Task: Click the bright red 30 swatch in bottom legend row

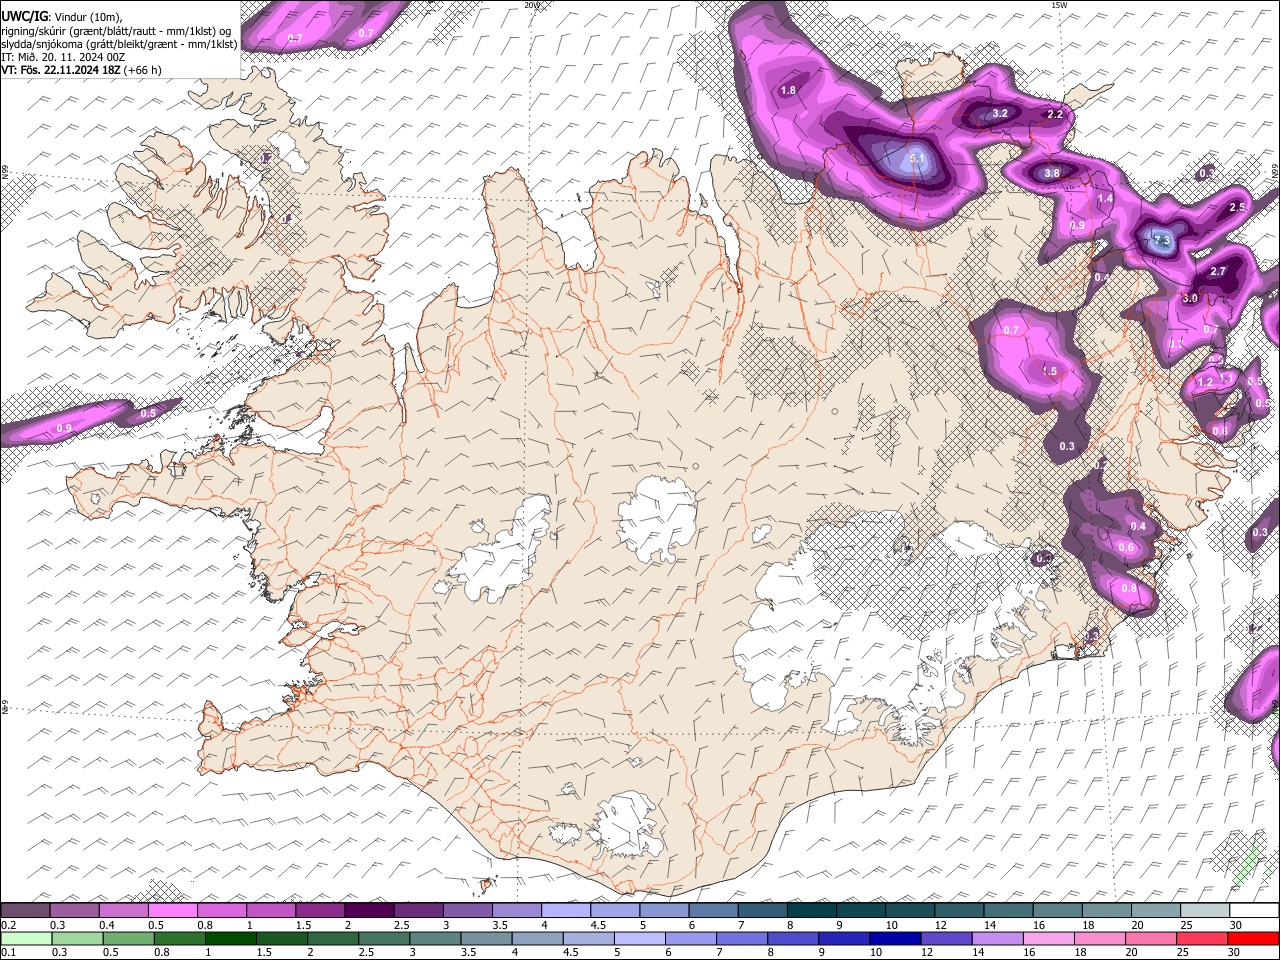Action: [x=1252, y=938]
